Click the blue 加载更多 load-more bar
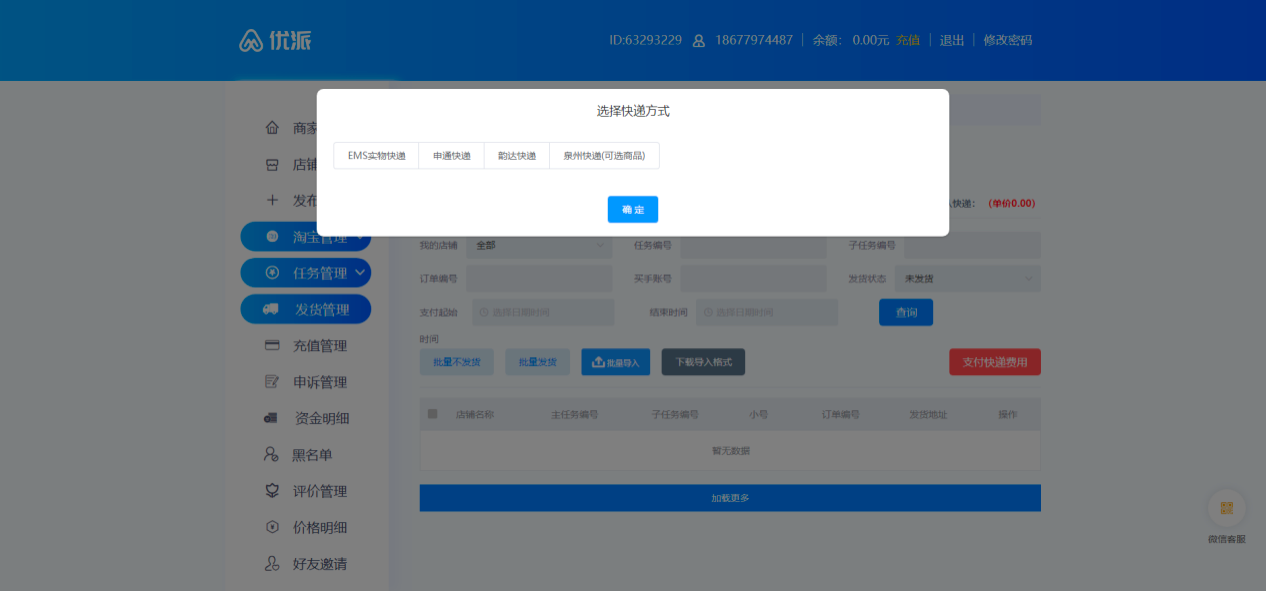Image resolution: width=1266 pixels, height=591 pixels. coord(729,497)
